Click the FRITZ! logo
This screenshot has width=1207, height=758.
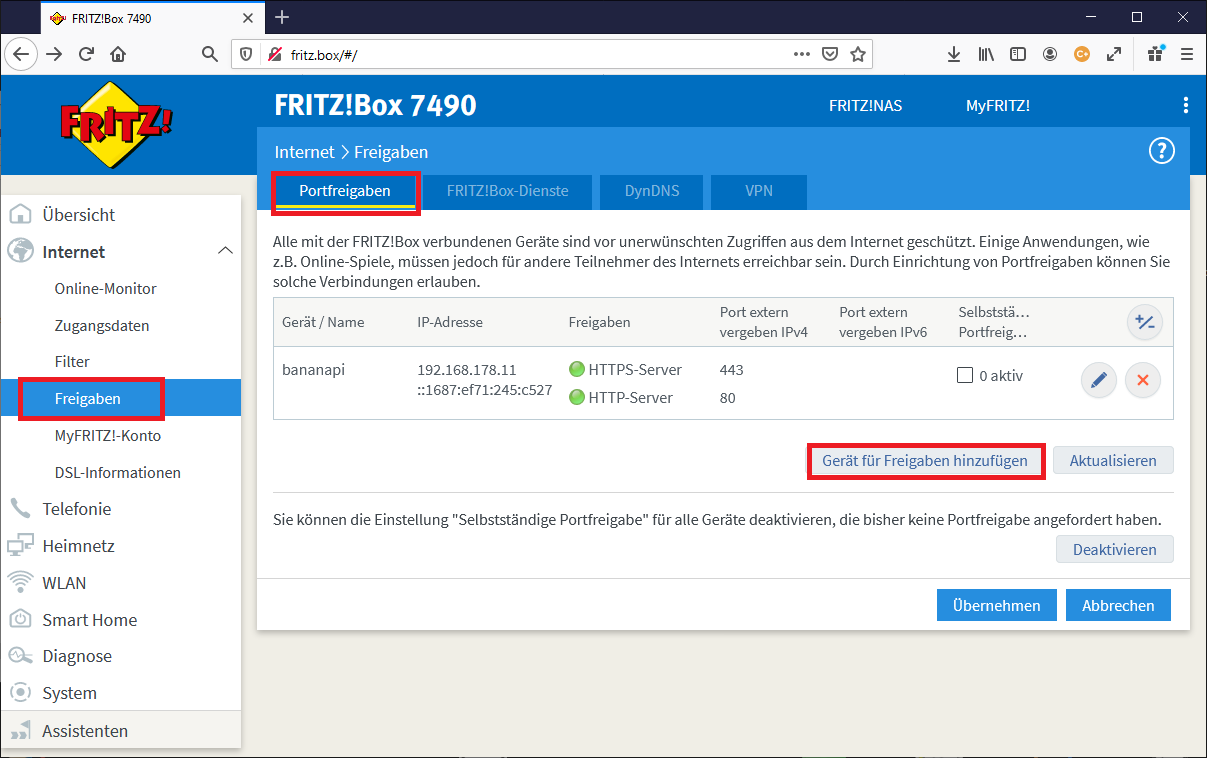(117, 125)
